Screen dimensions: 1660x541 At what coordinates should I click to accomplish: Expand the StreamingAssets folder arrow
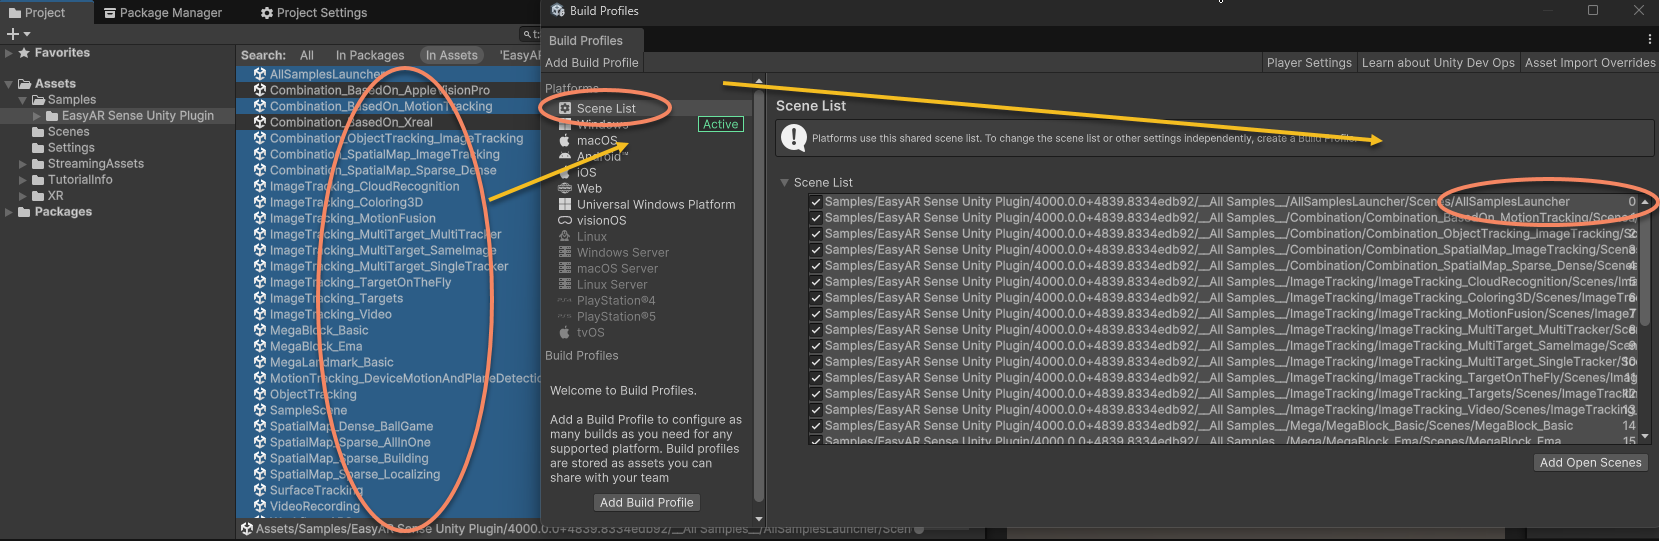click(x=23, y=164)
